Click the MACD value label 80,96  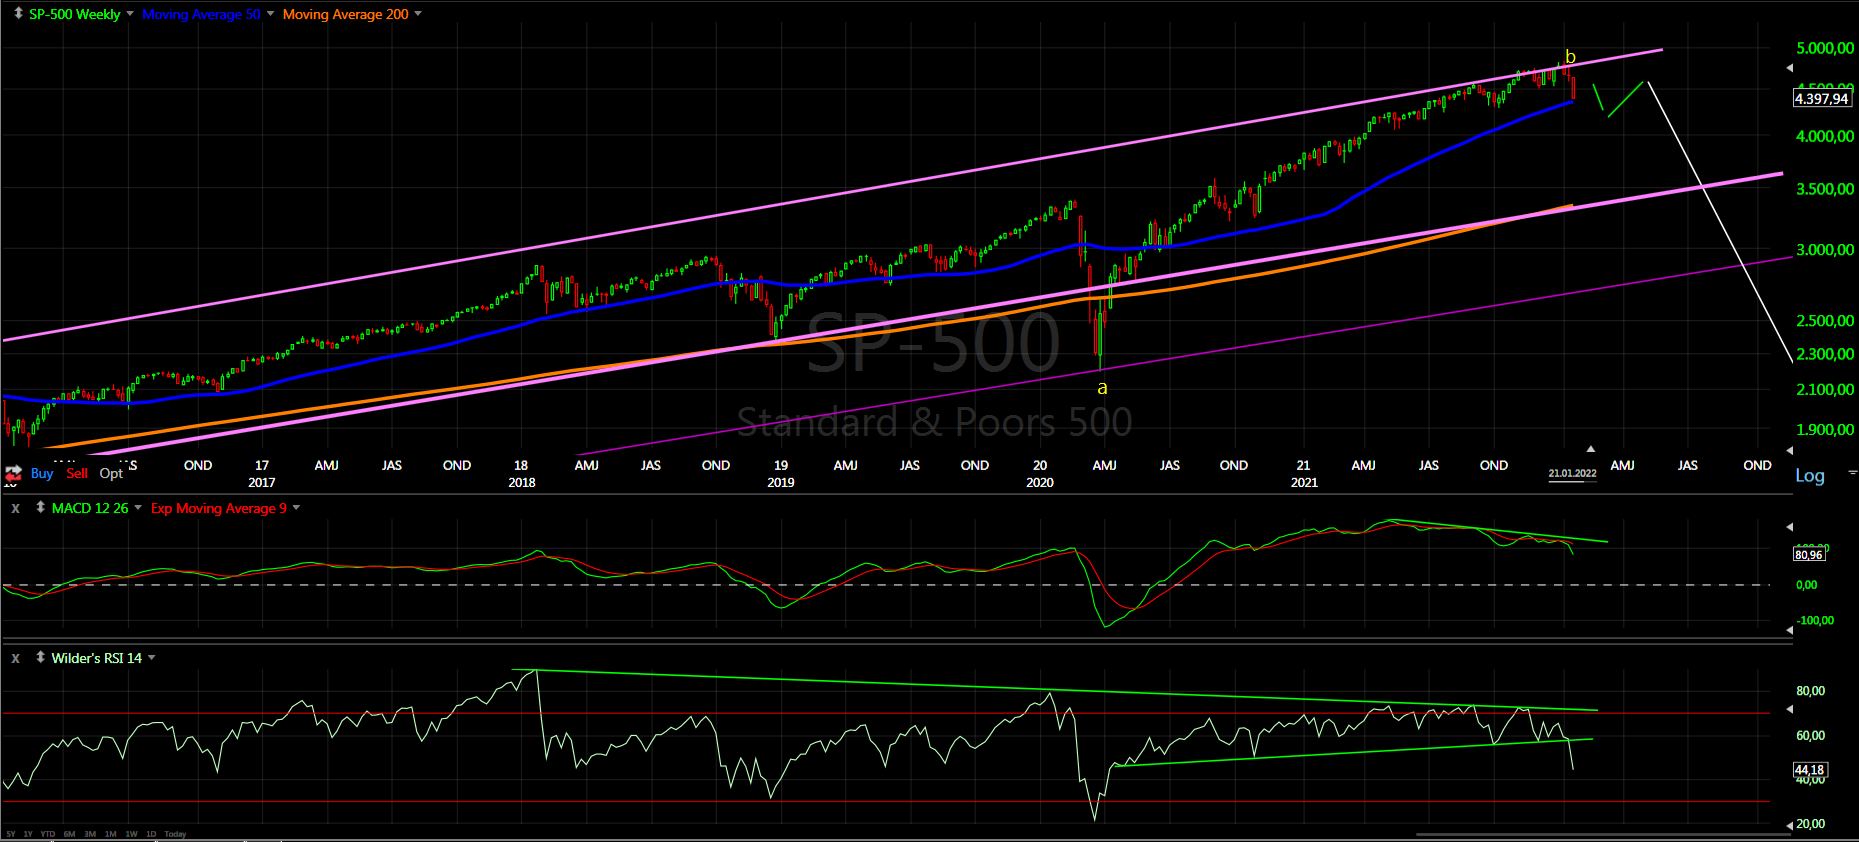click(x=1808, y=554)
